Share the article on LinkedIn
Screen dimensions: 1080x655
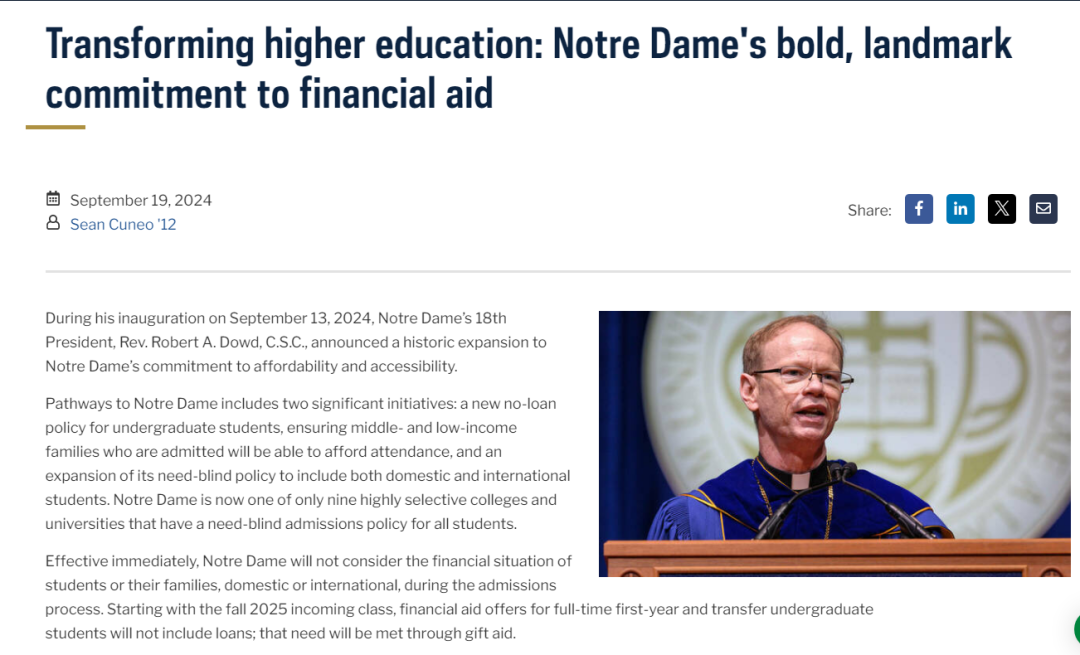[x=960, y=209]
